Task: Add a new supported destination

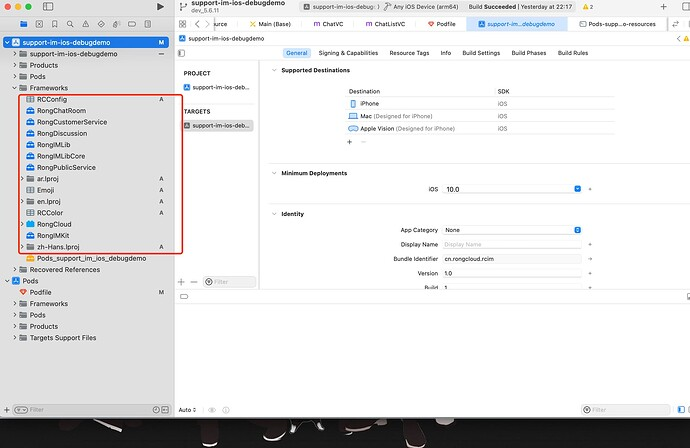Action: click(x=349, y=142)
